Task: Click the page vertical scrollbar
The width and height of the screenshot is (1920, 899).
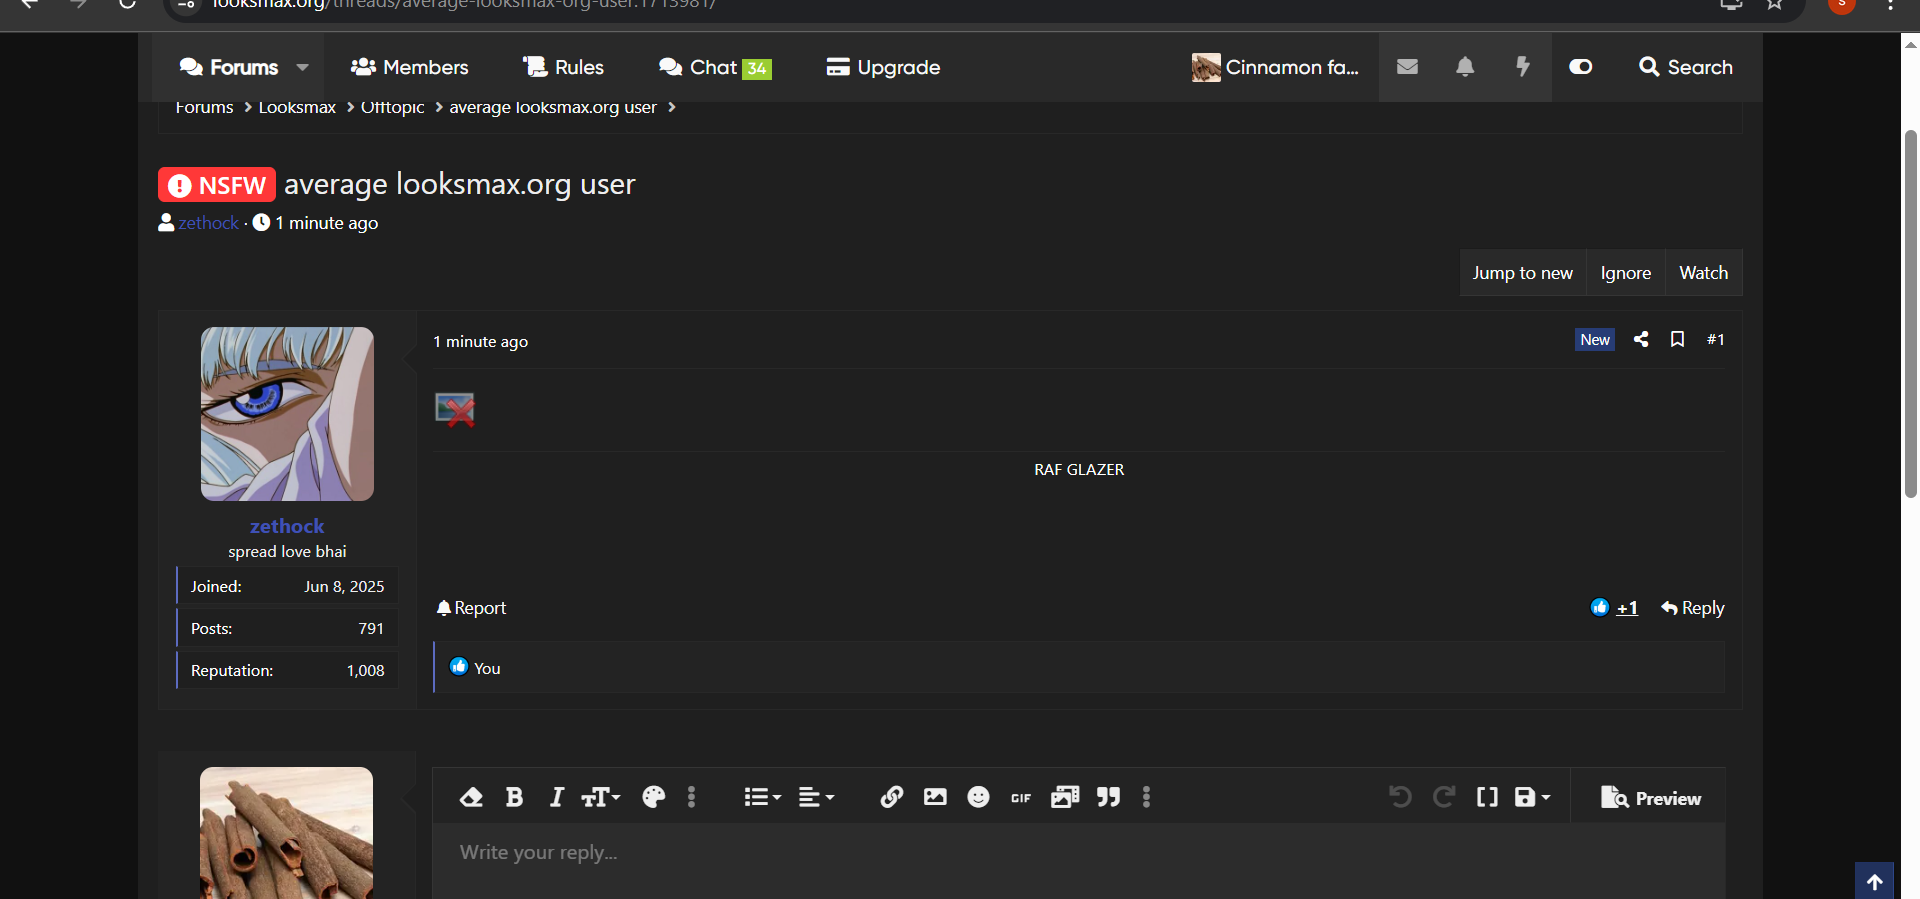Action: click(x=1910, y=312)
